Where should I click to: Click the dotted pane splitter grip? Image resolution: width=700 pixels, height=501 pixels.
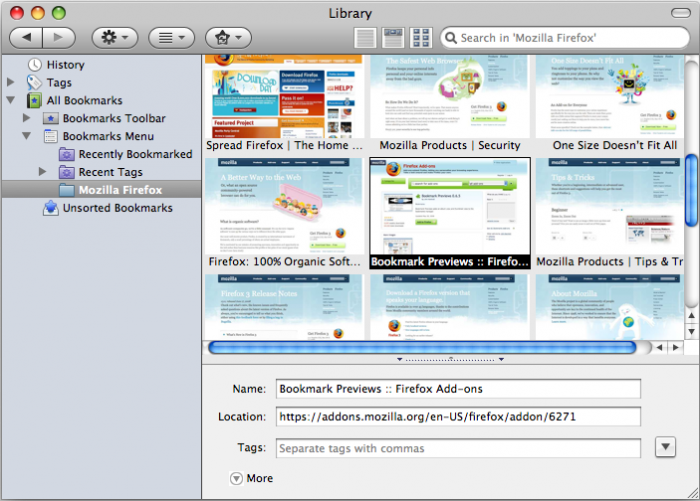tap(450, 359)
